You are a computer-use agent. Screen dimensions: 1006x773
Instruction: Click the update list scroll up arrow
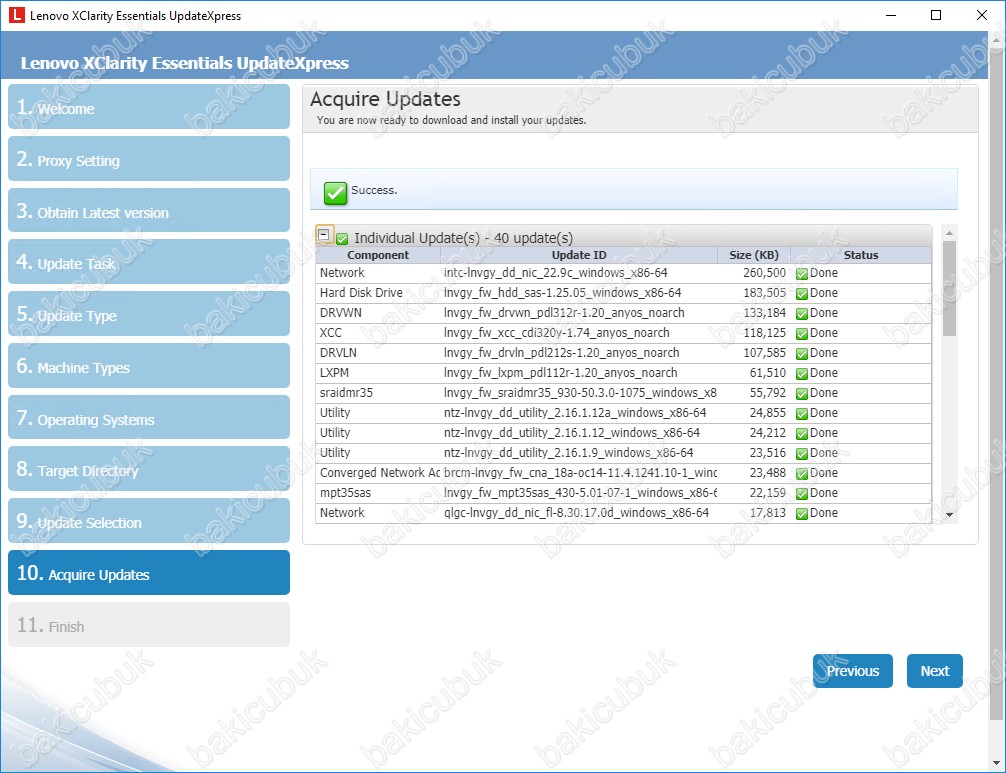(x=950, y=232)
